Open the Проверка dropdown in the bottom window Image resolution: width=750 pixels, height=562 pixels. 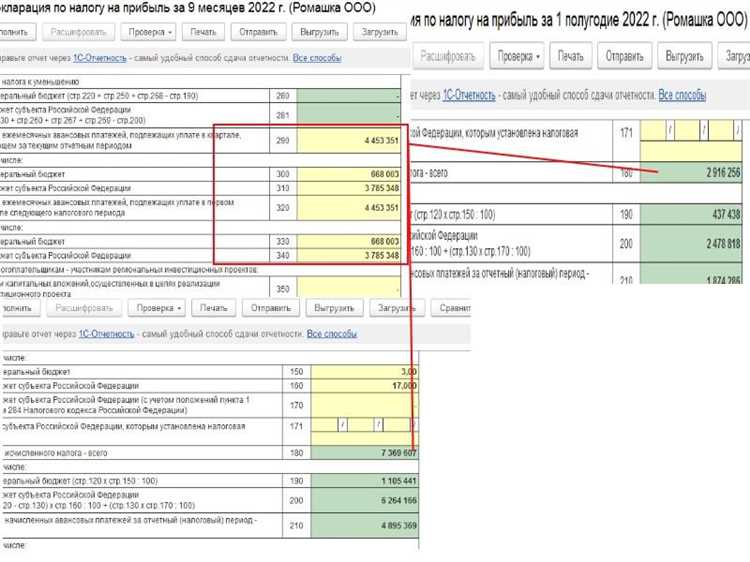click(x=156, y=308)
